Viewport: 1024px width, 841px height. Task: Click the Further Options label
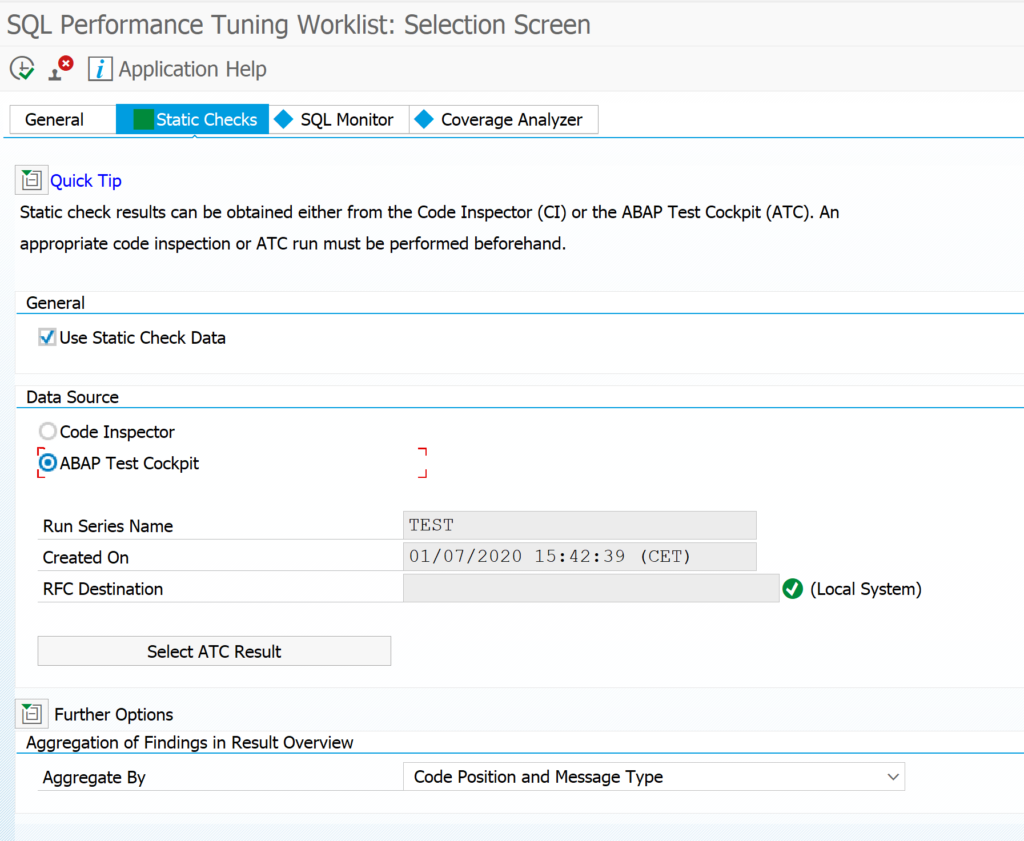pyautogui.click(x=114, y=715)
